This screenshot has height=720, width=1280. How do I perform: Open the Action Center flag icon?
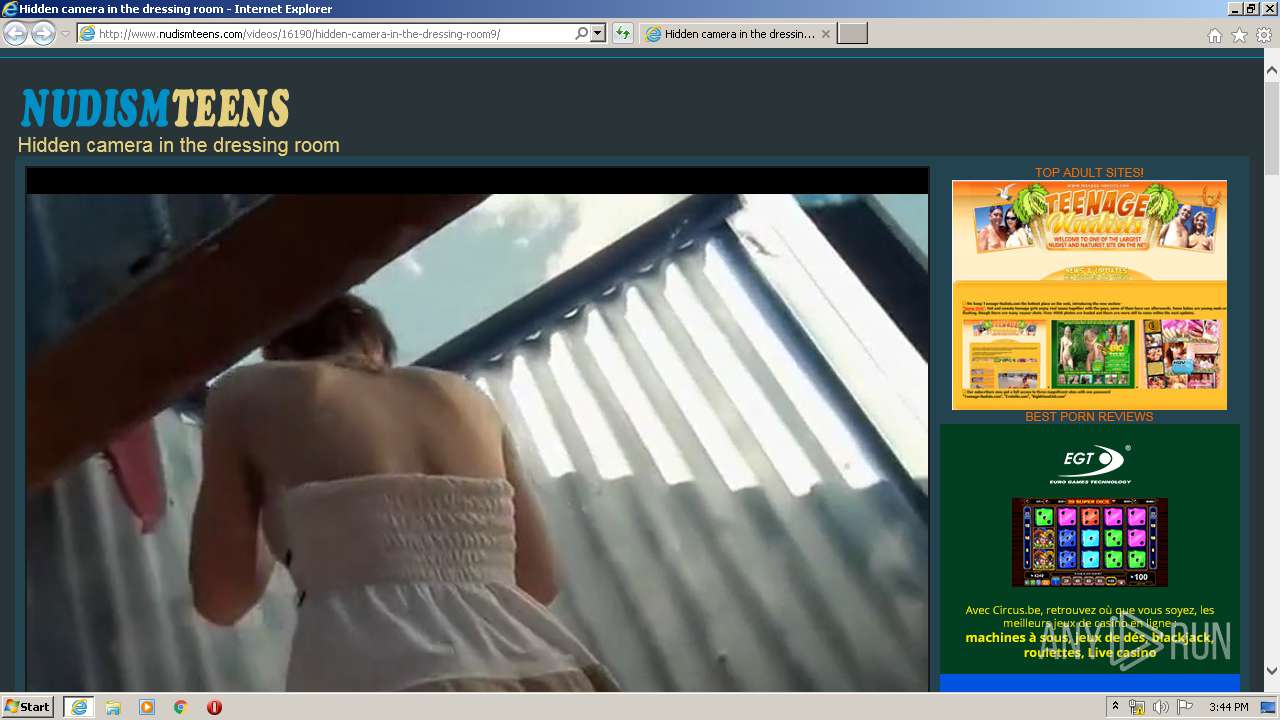click(x=1185, y=707)
